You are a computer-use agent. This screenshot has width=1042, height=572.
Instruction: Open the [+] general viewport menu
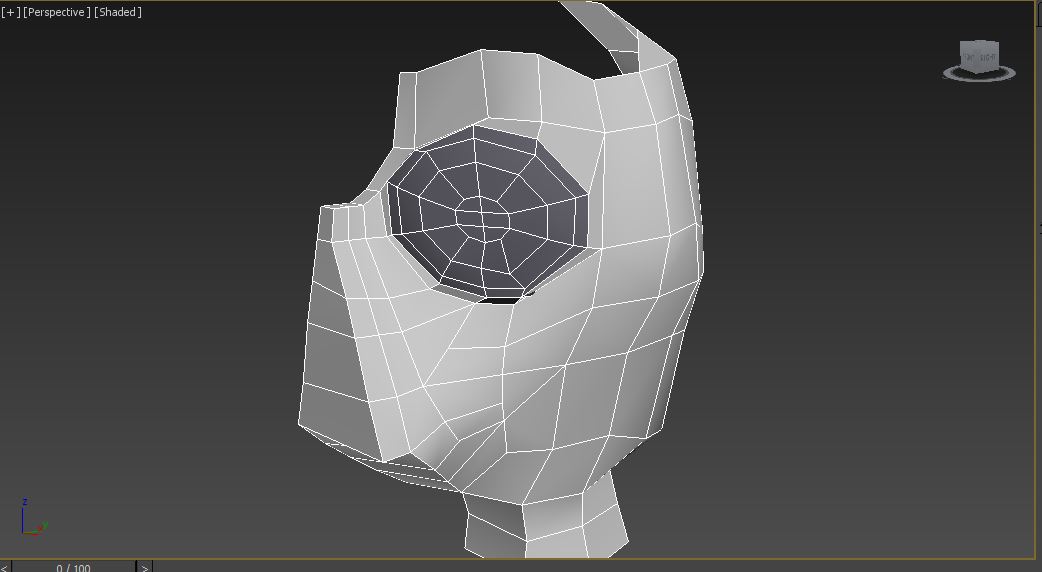point(10,12)
